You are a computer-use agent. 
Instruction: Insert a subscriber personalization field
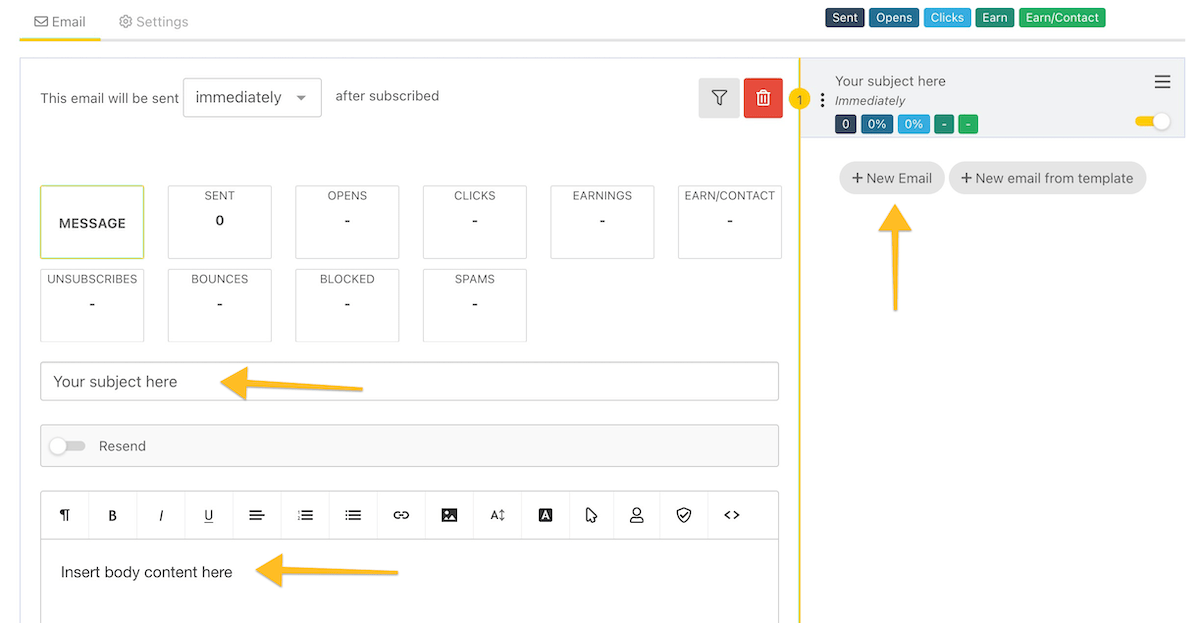(x=637, y=515)
